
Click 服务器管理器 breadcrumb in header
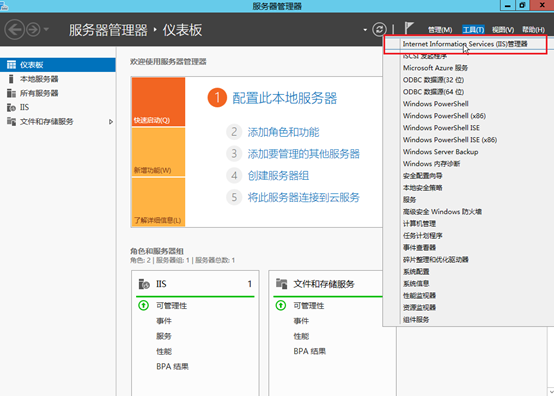(x=108, y=30)
